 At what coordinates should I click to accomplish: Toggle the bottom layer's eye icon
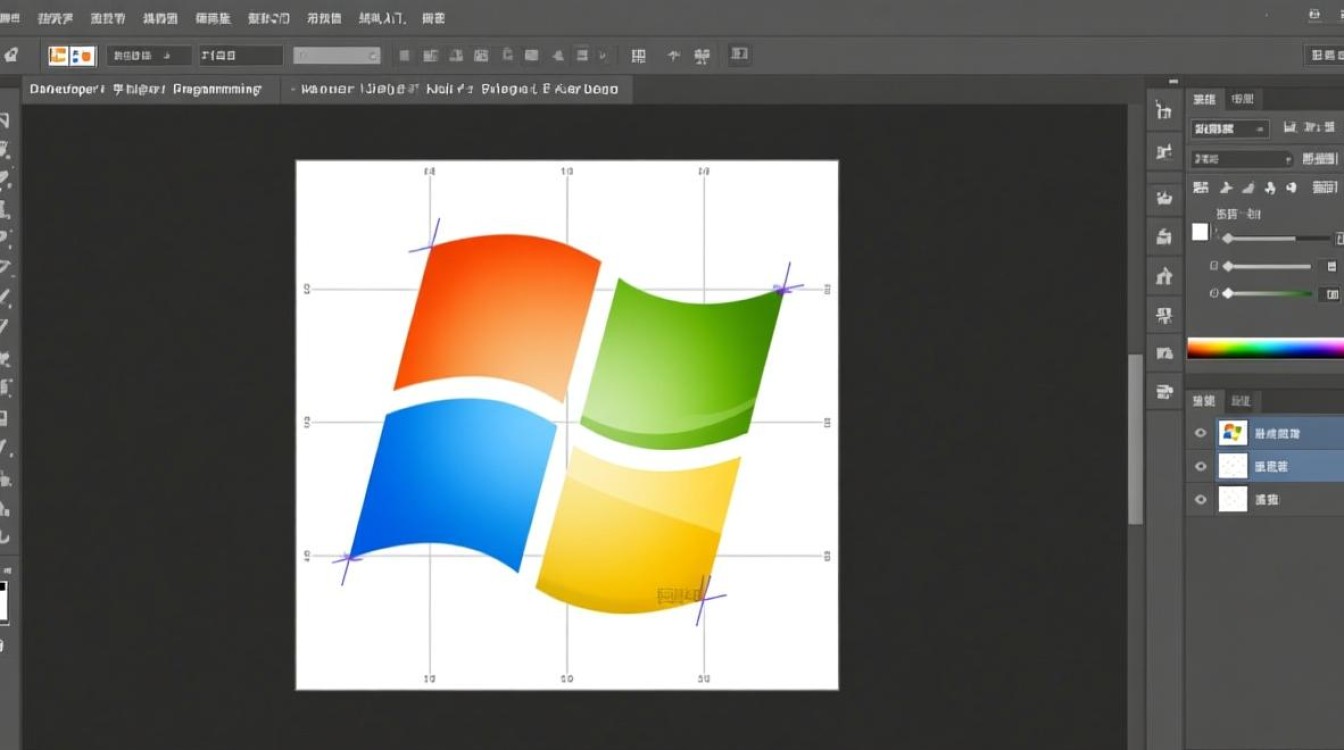pyautogui.click(x=1199, y=500)
